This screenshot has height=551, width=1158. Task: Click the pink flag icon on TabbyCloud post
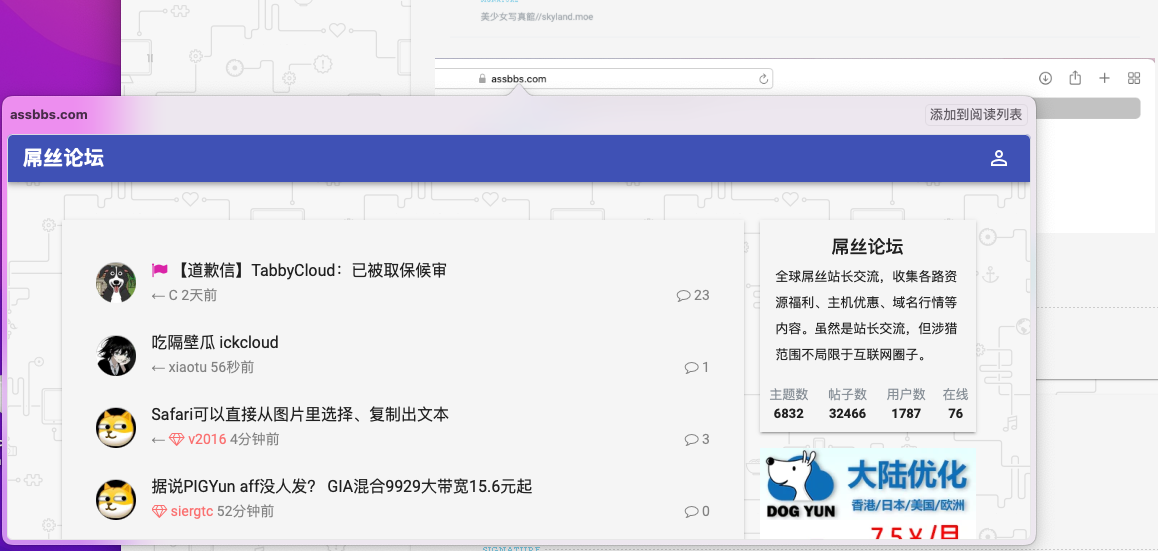click(x=159, y=270)
